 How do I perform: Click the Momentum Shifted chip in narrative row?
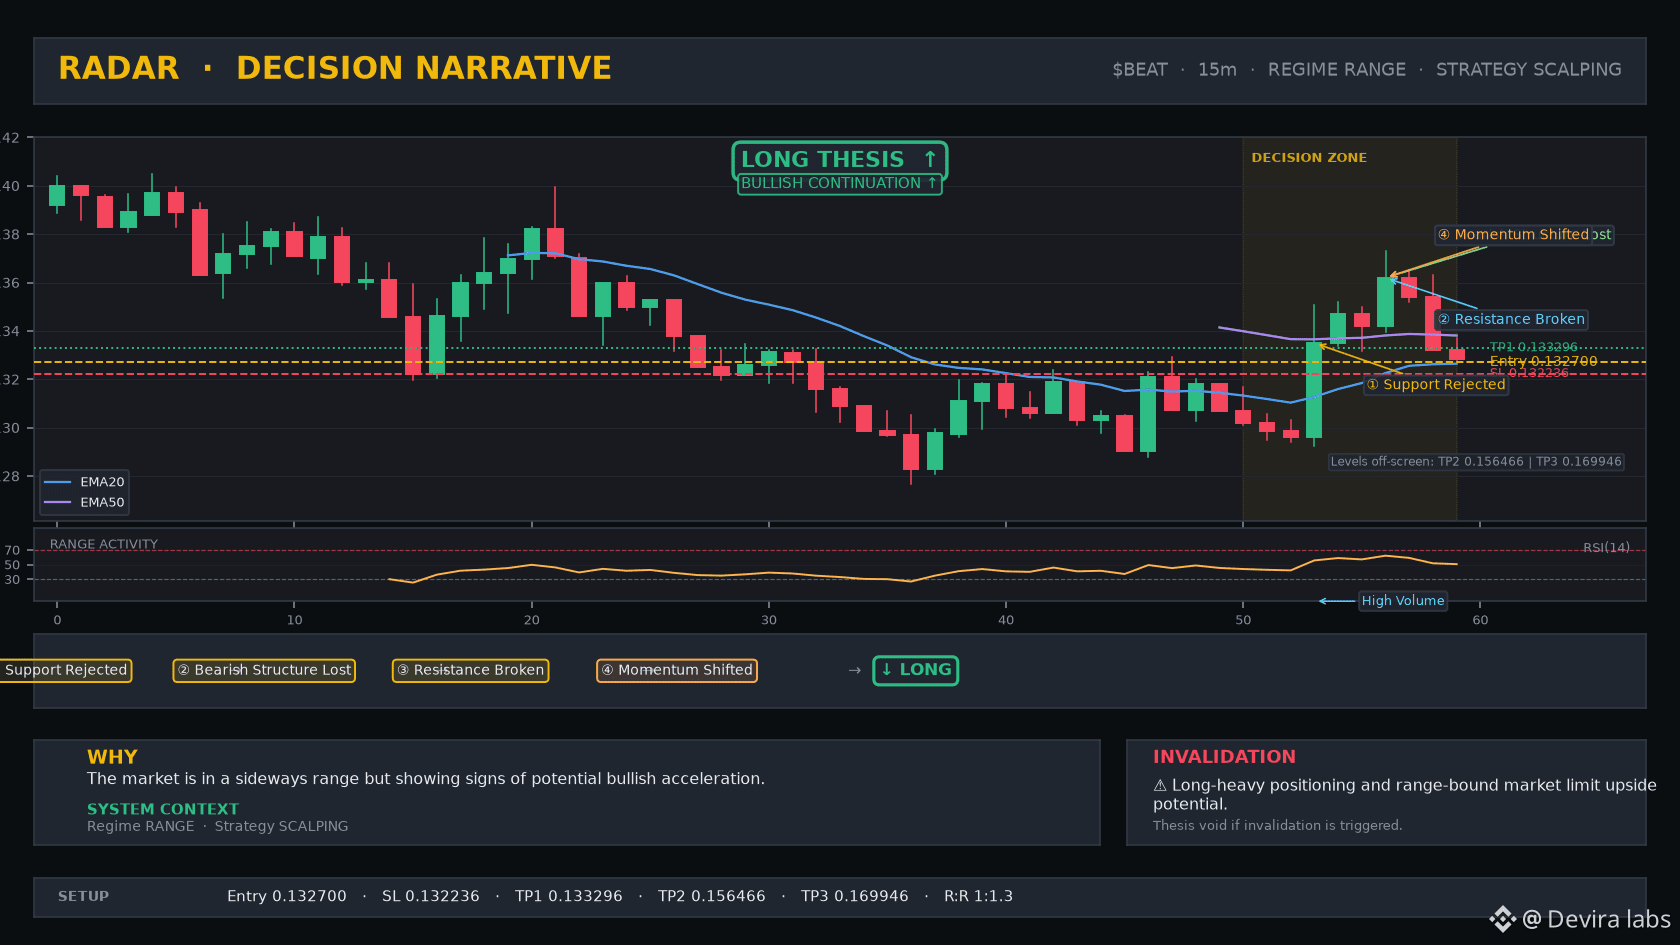pyautogui.click(x=677, y=670)
